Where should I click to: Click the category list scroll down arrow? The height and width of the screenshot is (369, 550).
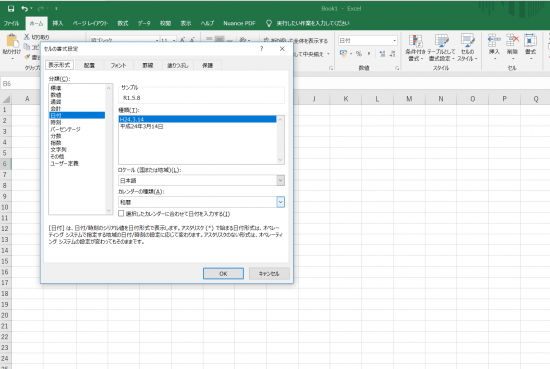(x=109, y=210)
